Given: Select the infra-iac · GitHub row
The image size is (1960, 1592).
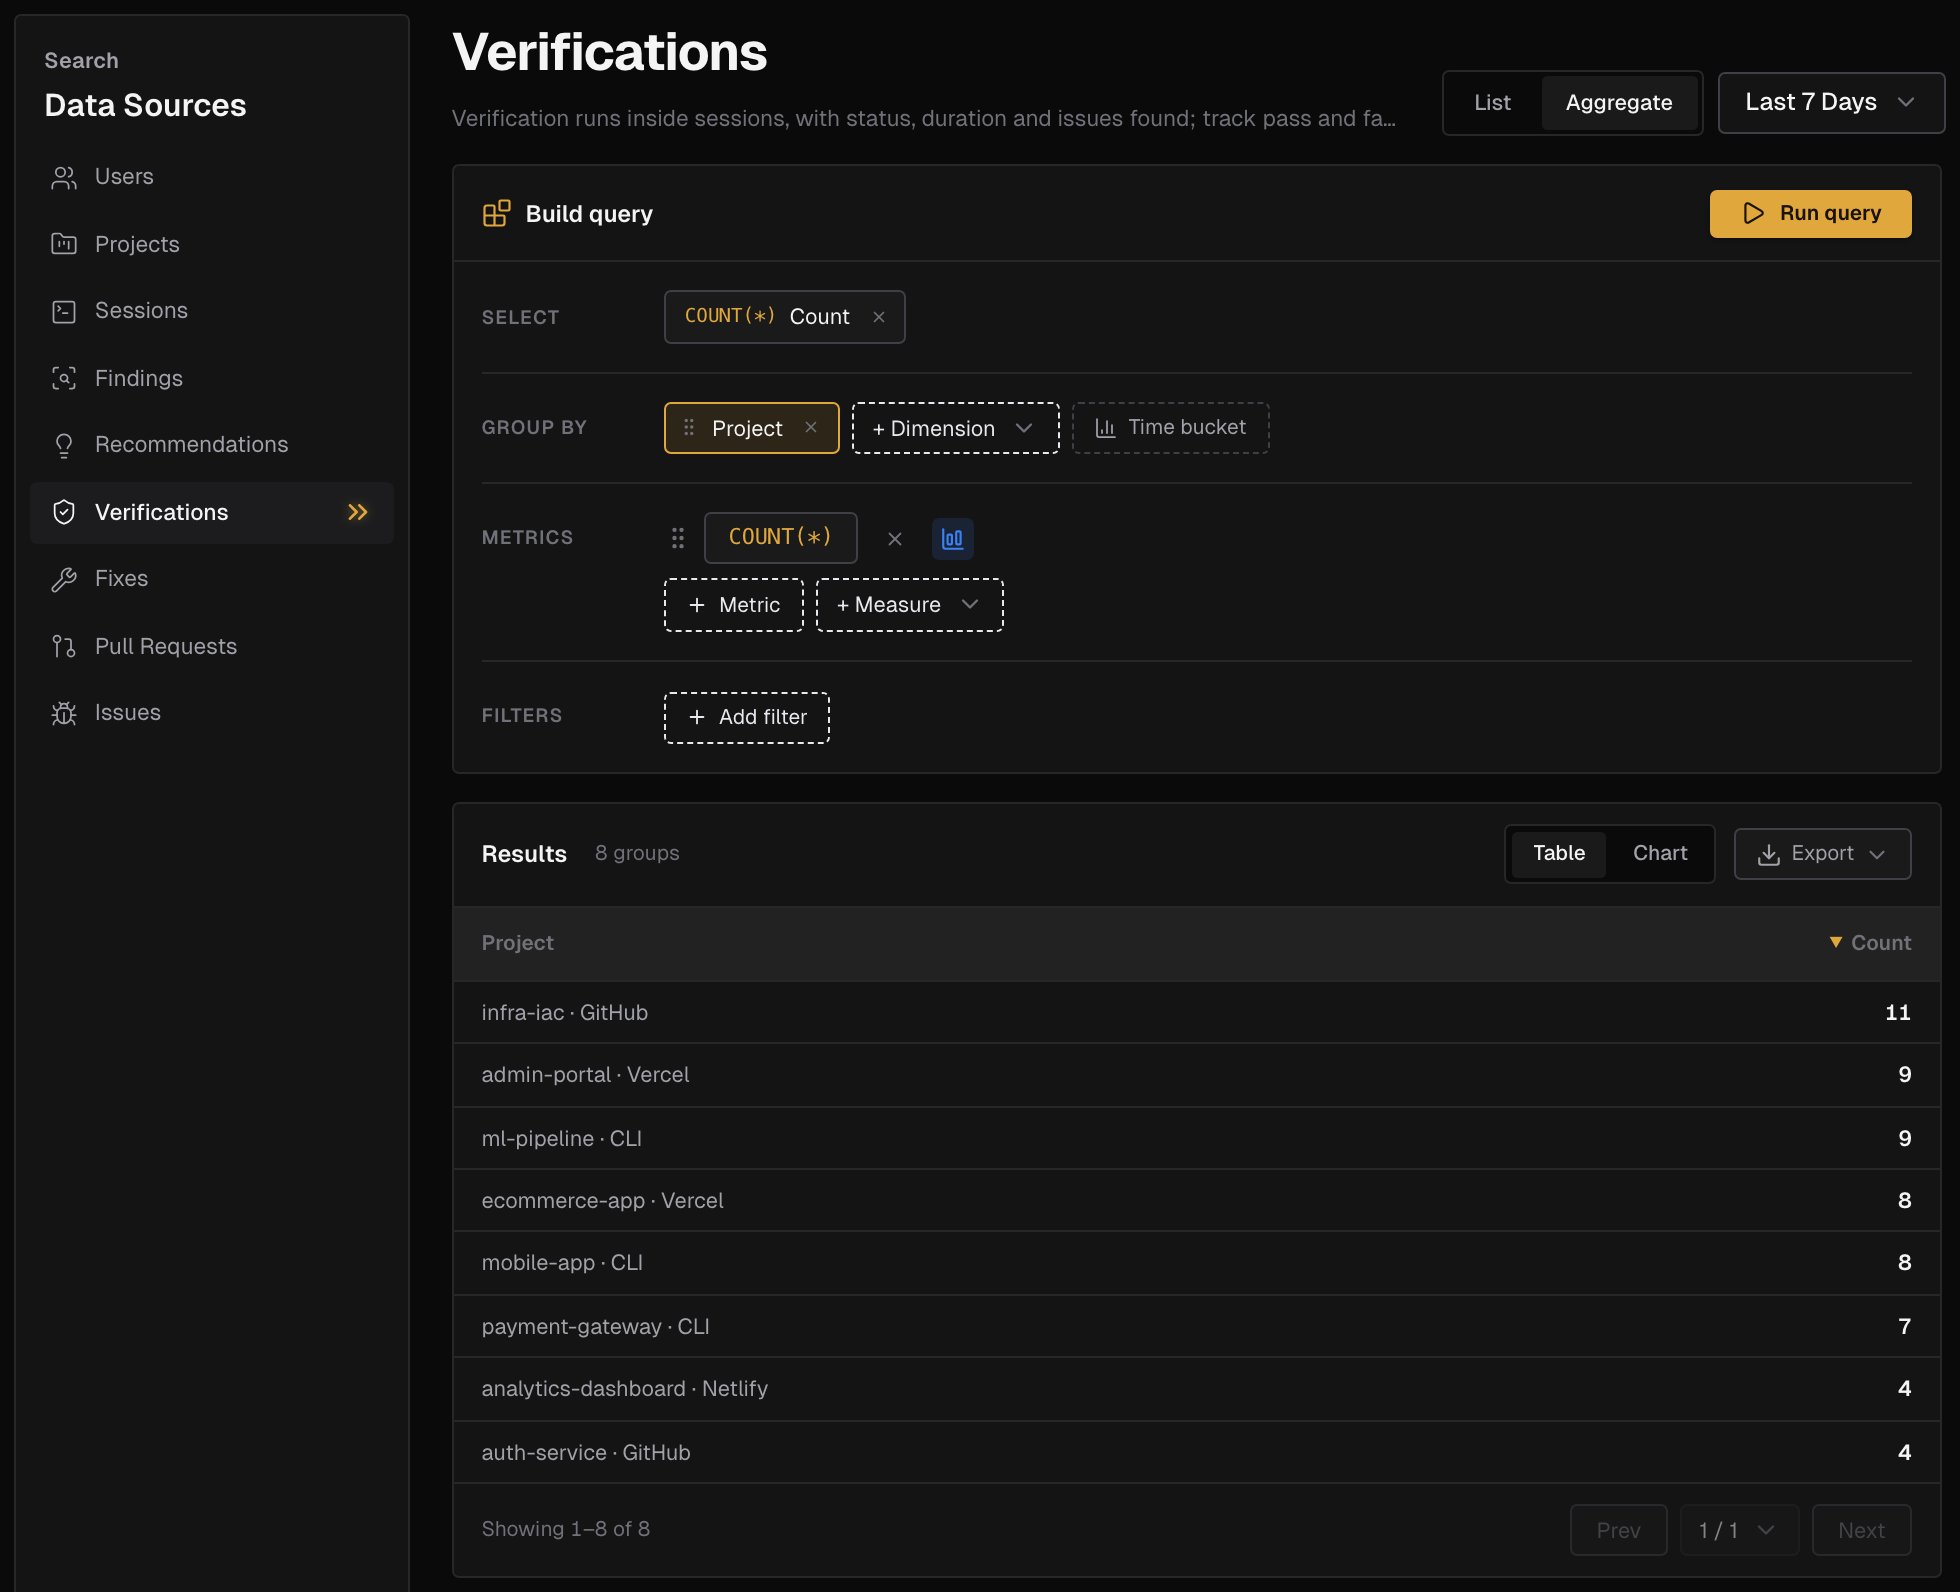Looking at the screenshot, I should coord(1196,1013).
